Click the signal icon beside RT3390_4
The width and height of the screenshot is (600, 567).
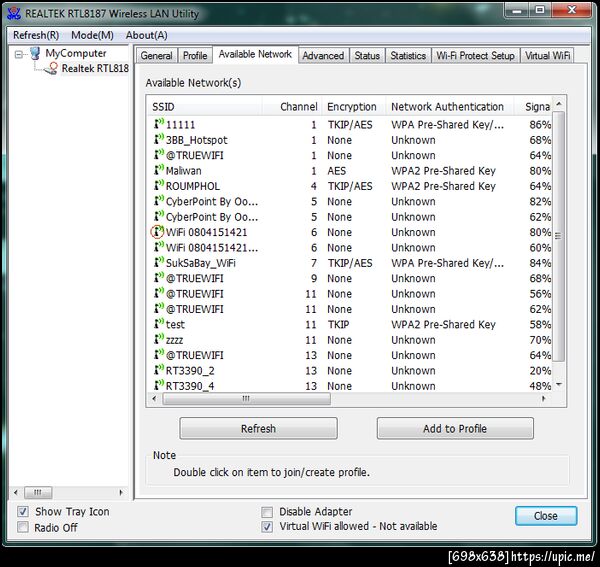click(159, 385)
